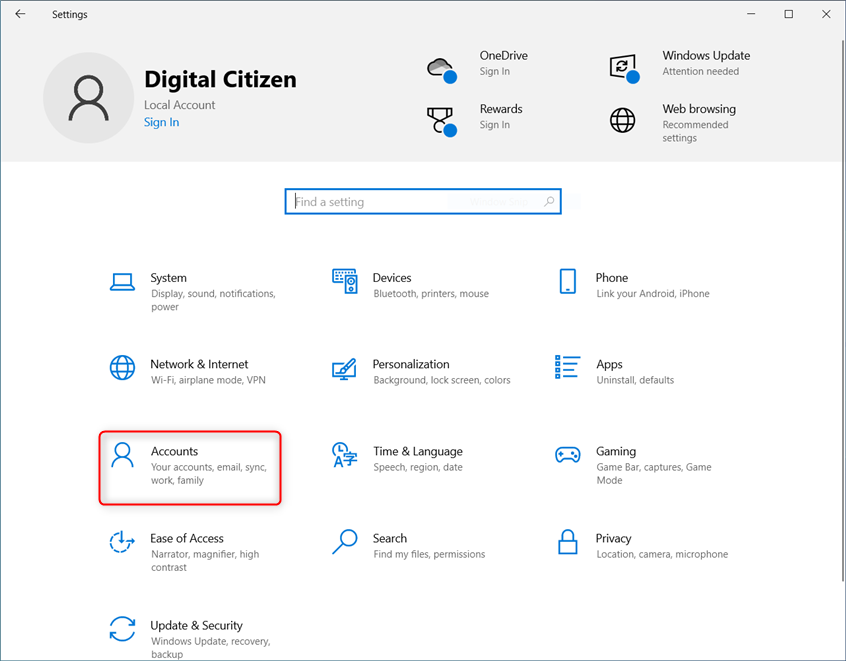Click 'Wi-Fi, airplane mode, VPN' description
Image resolution: width=846 pixels, height=661 pixels.
208,380
